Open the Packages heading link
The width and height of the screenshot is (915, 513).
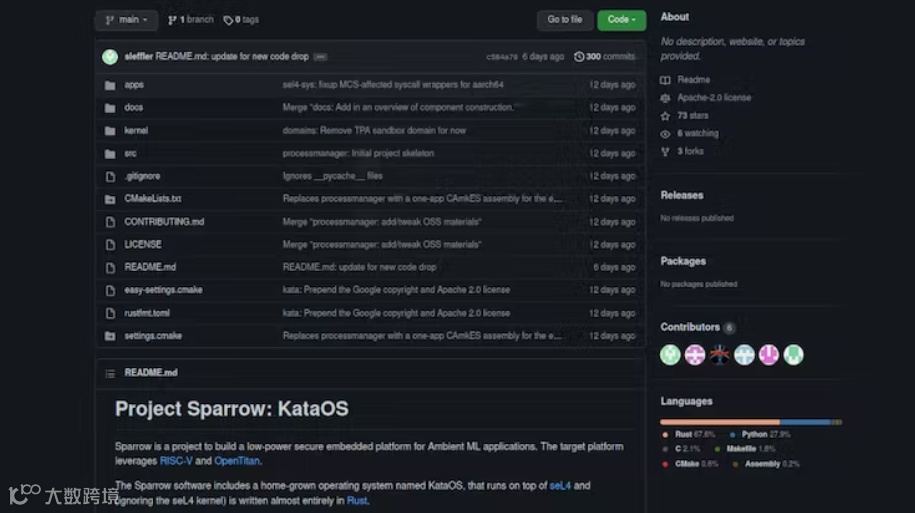(x=683, y=261)
